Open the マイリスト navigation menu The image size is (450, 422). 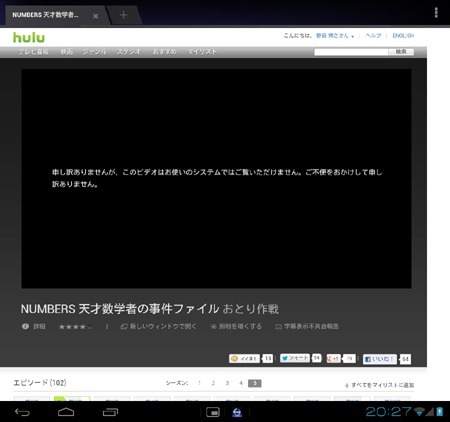202,52
